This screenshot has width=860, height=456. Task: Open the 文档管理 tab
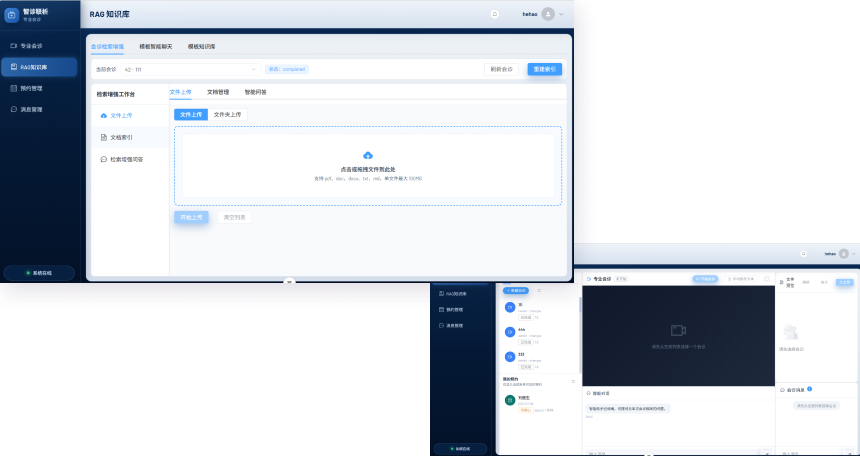click(x=218, y=92)
